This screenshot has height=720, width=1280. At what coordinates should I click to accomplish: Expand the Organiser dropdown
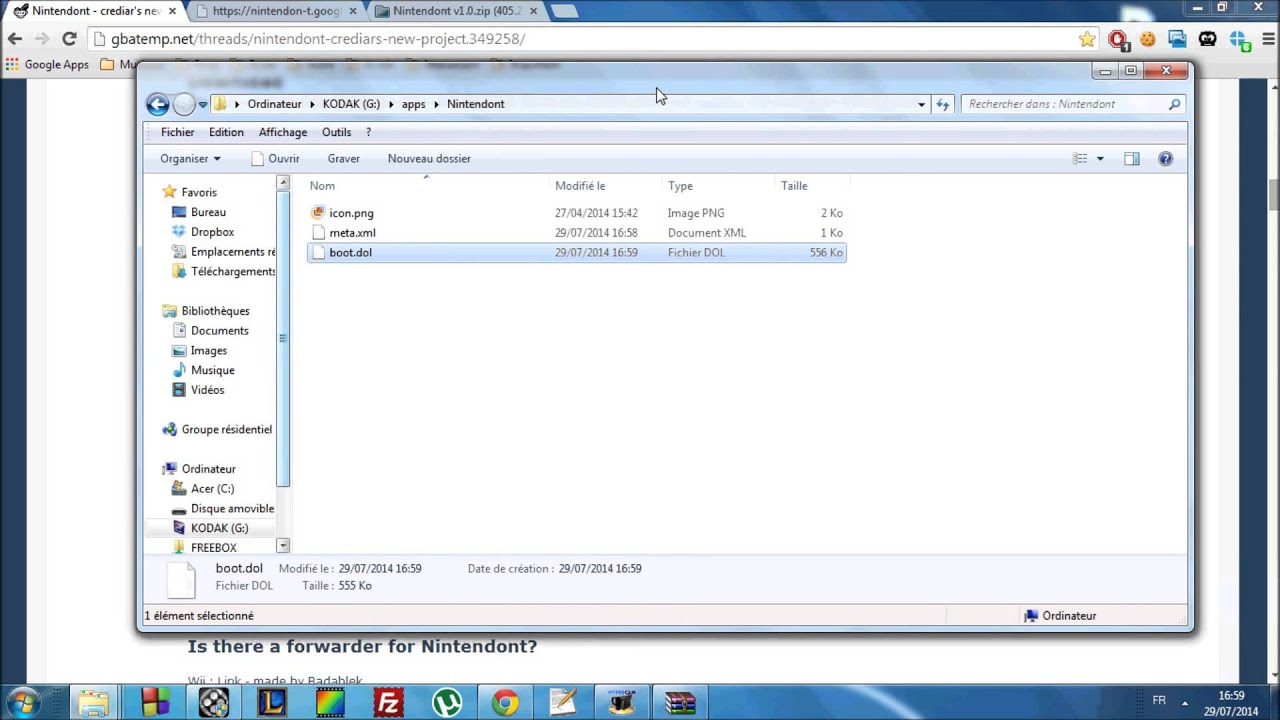(190, 158)
